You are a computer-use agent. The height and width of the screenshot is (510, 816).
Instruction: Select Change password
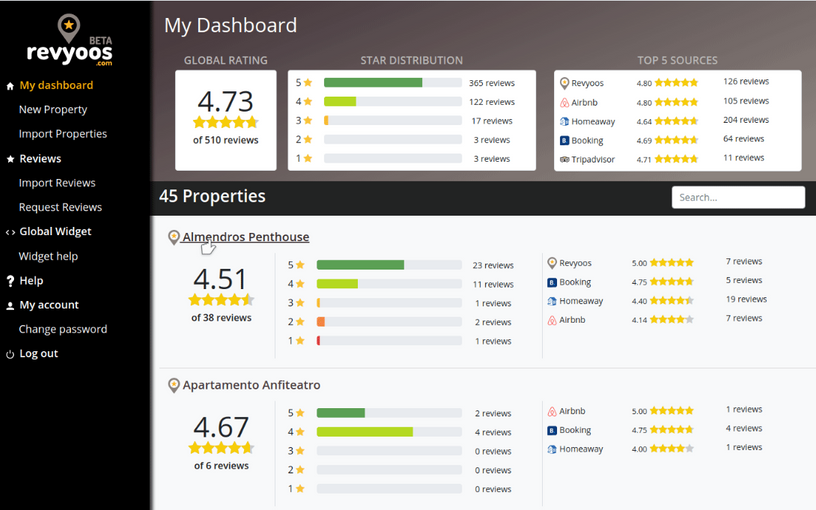pyautogui.click(x=63, y=329)
